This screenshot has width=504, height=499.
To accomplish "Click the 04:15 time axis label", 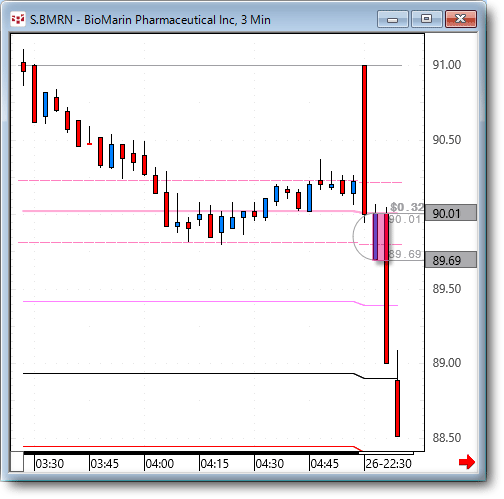I will pos(215,464).
